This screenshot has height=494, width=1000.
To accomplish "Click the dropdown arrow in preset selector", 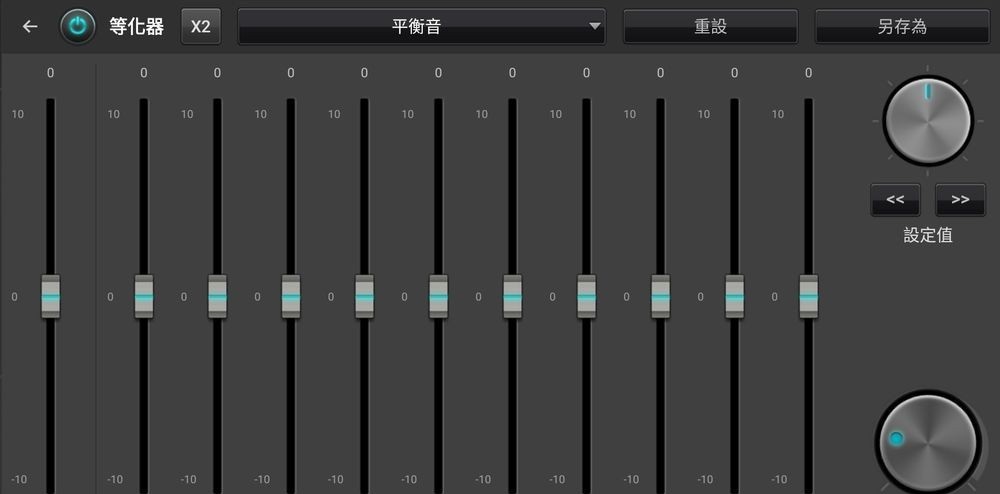I will click(x=595, y=27).
